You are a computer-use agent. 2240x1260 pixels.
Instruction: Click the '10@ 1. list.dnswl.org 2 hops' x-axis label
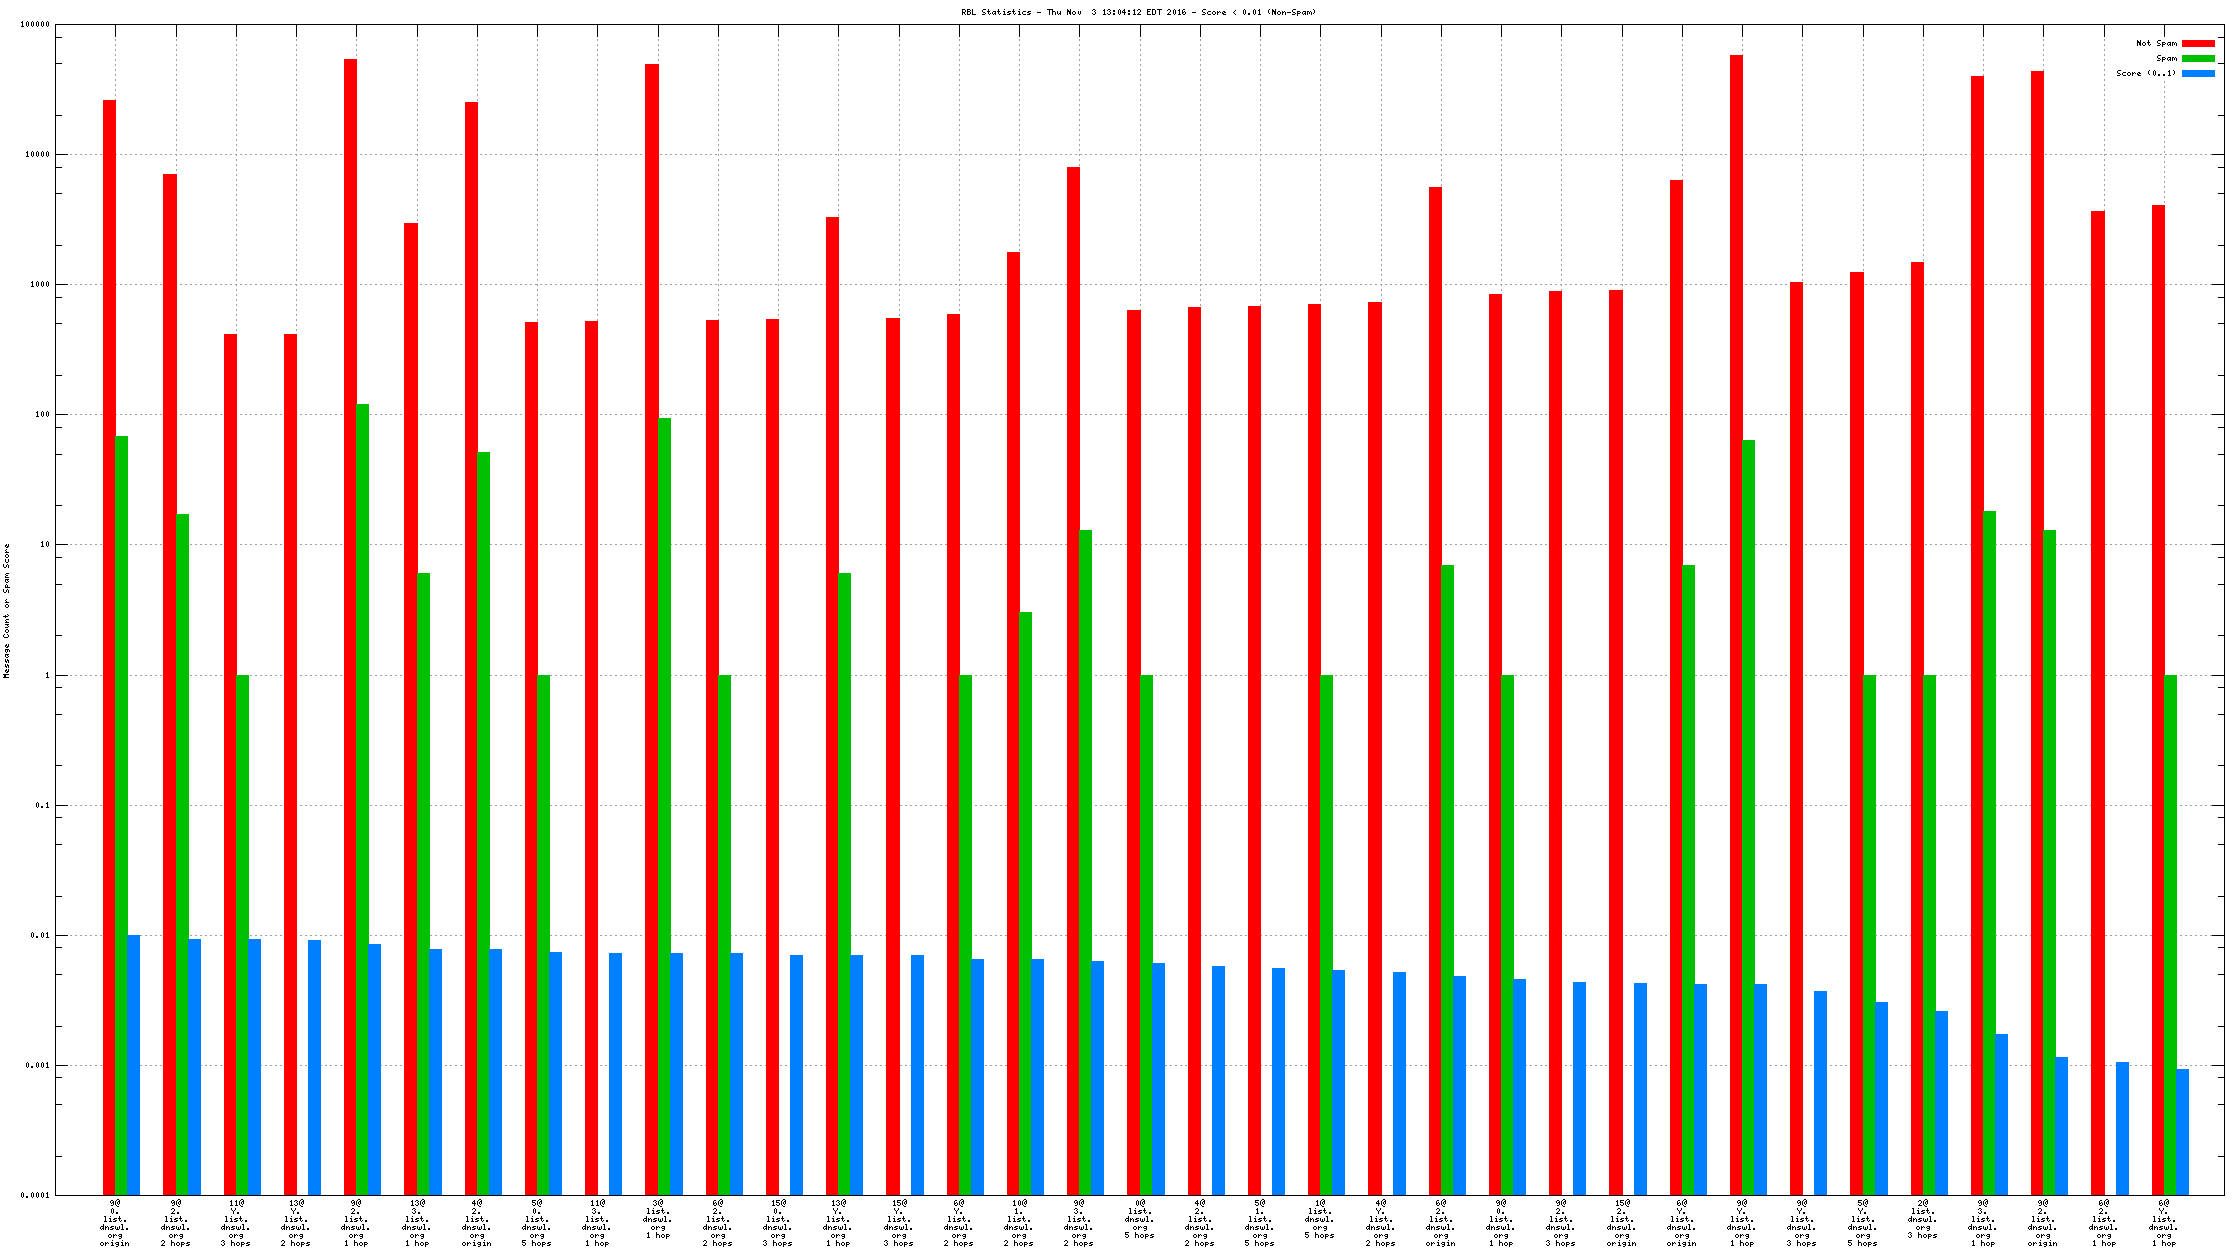point(1019,1223)
